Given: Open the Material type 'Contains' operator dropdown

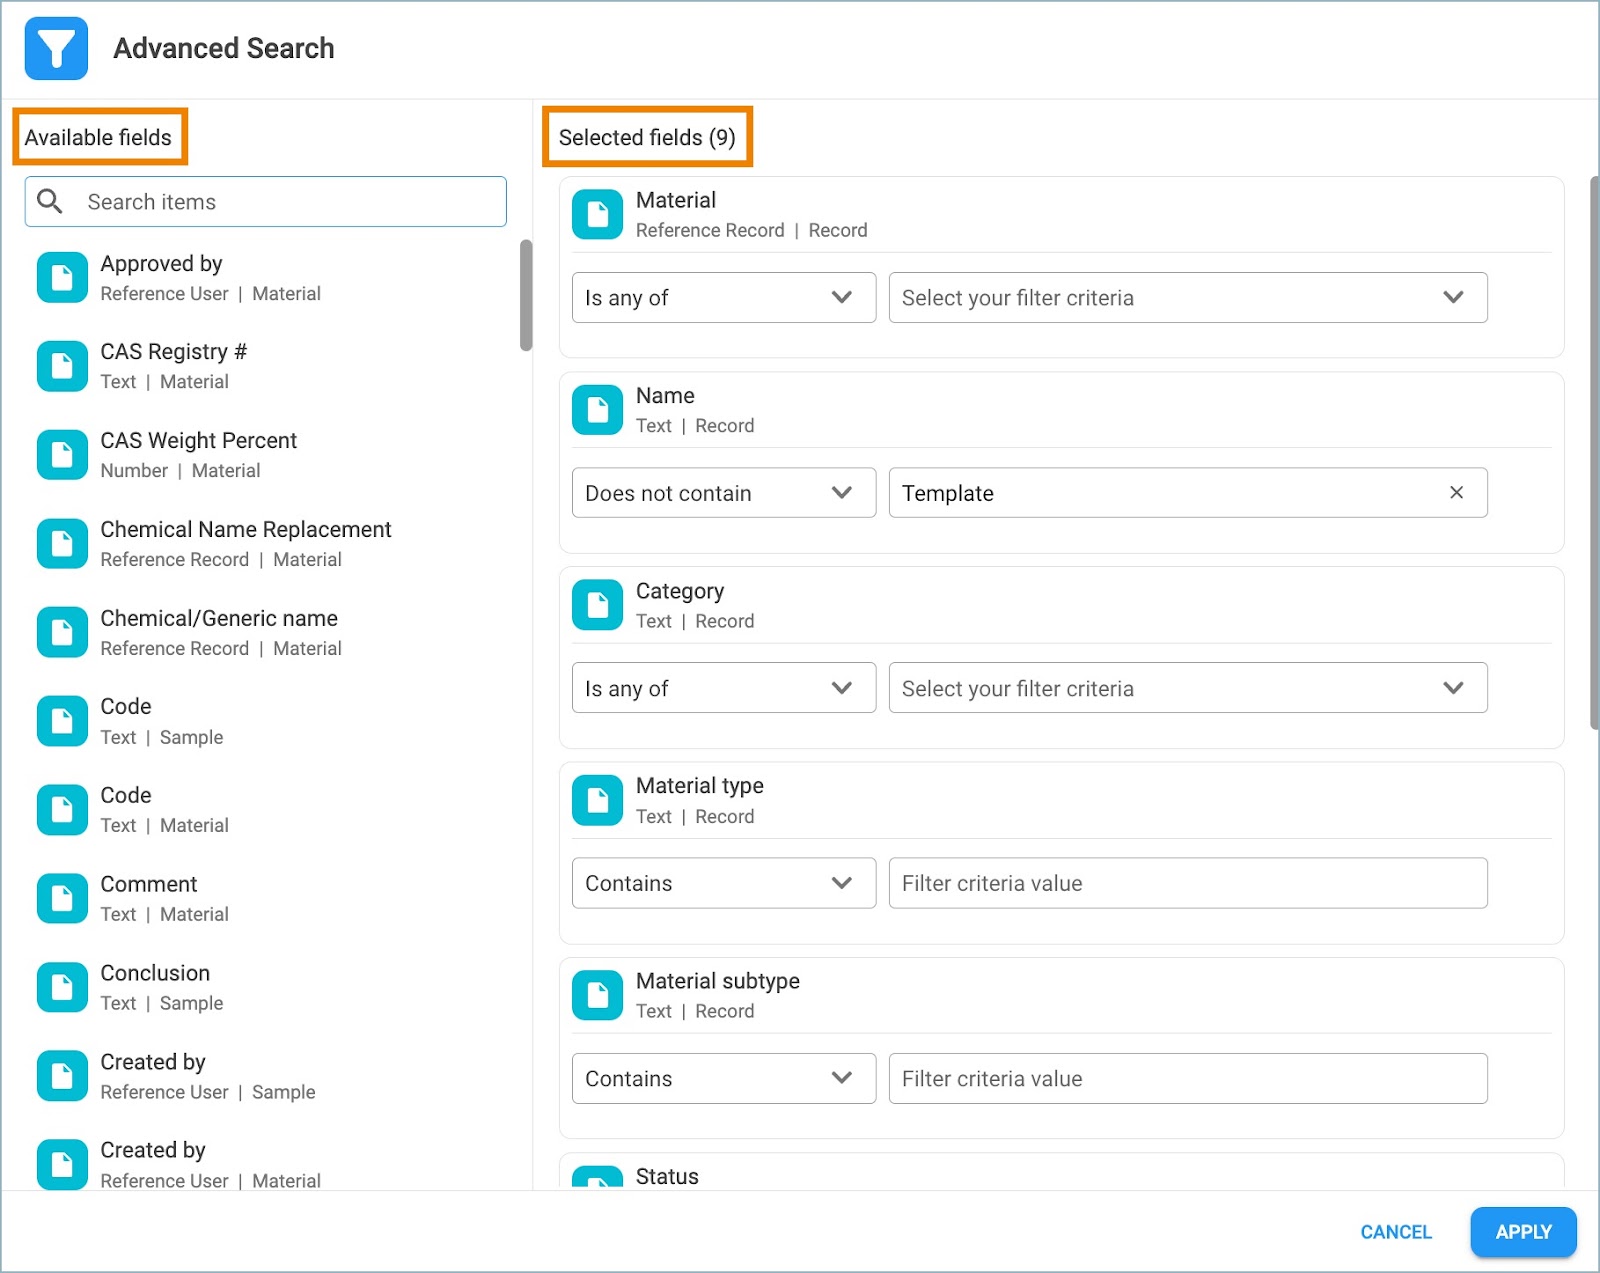Looking at the screenshot, I should (x=724, y=883).
